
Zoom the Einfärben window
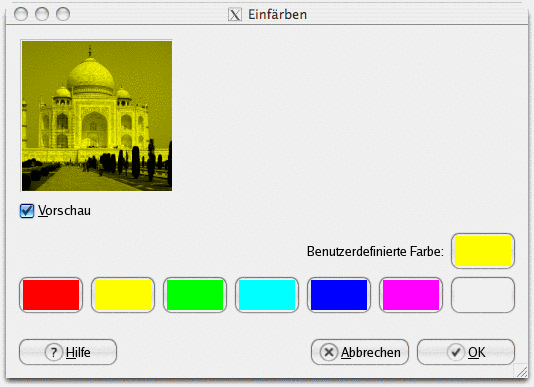click(x=63, y=14)
